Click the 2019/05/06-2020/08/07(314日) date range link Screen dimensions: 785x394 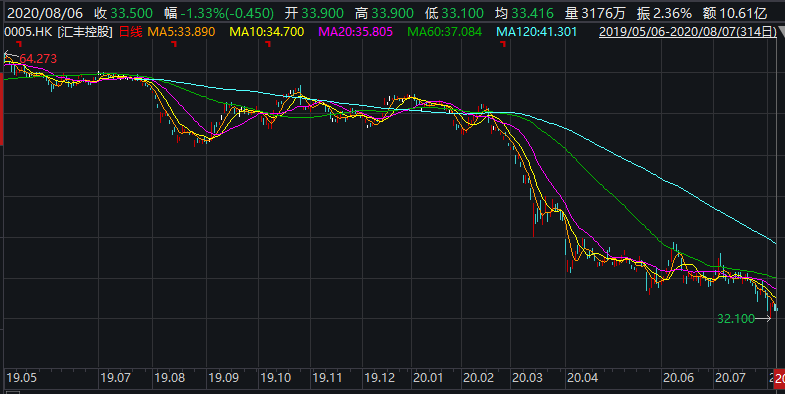coord(688,32)
